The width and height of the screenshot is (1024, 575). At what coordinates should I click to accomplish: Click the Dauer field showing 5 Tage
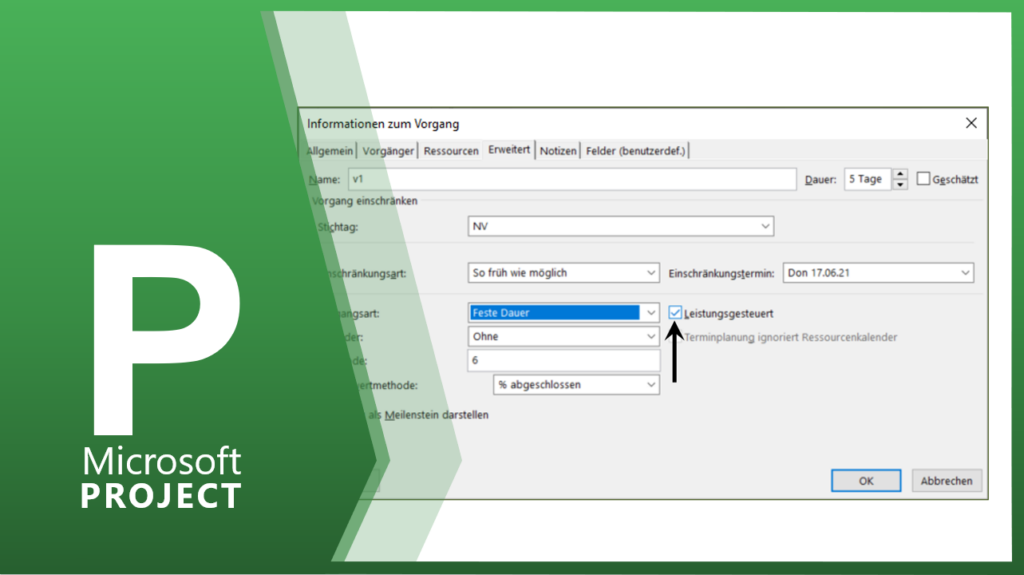[x=867, y=179]
